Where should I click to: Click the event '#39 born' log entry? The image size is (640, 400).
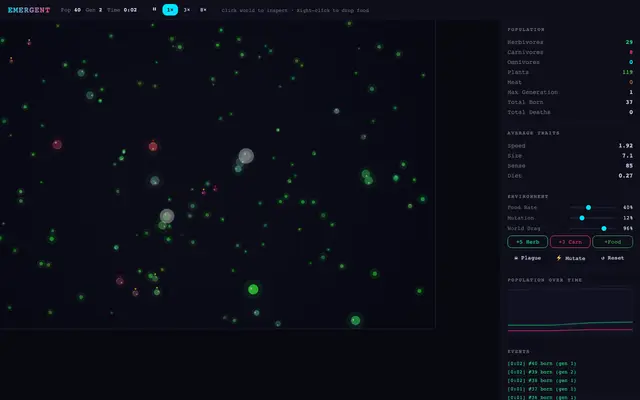point(542,372)
